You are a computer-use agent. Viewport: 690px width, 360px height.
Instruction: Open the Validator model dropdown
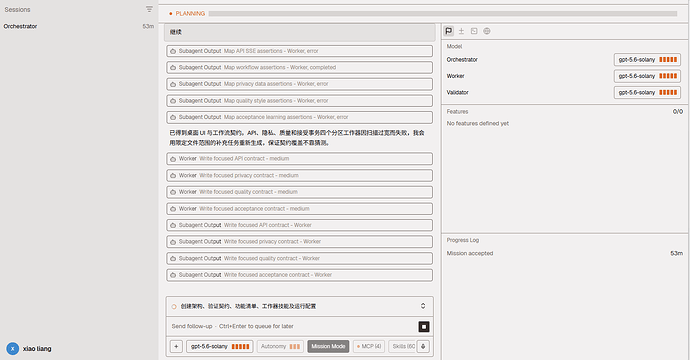pyautogui.click(x=647, y=92)
